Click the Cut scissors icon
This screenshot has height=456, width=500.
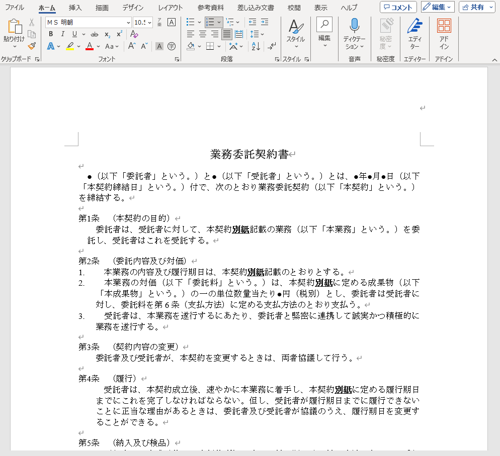click(x=31, y=22)
